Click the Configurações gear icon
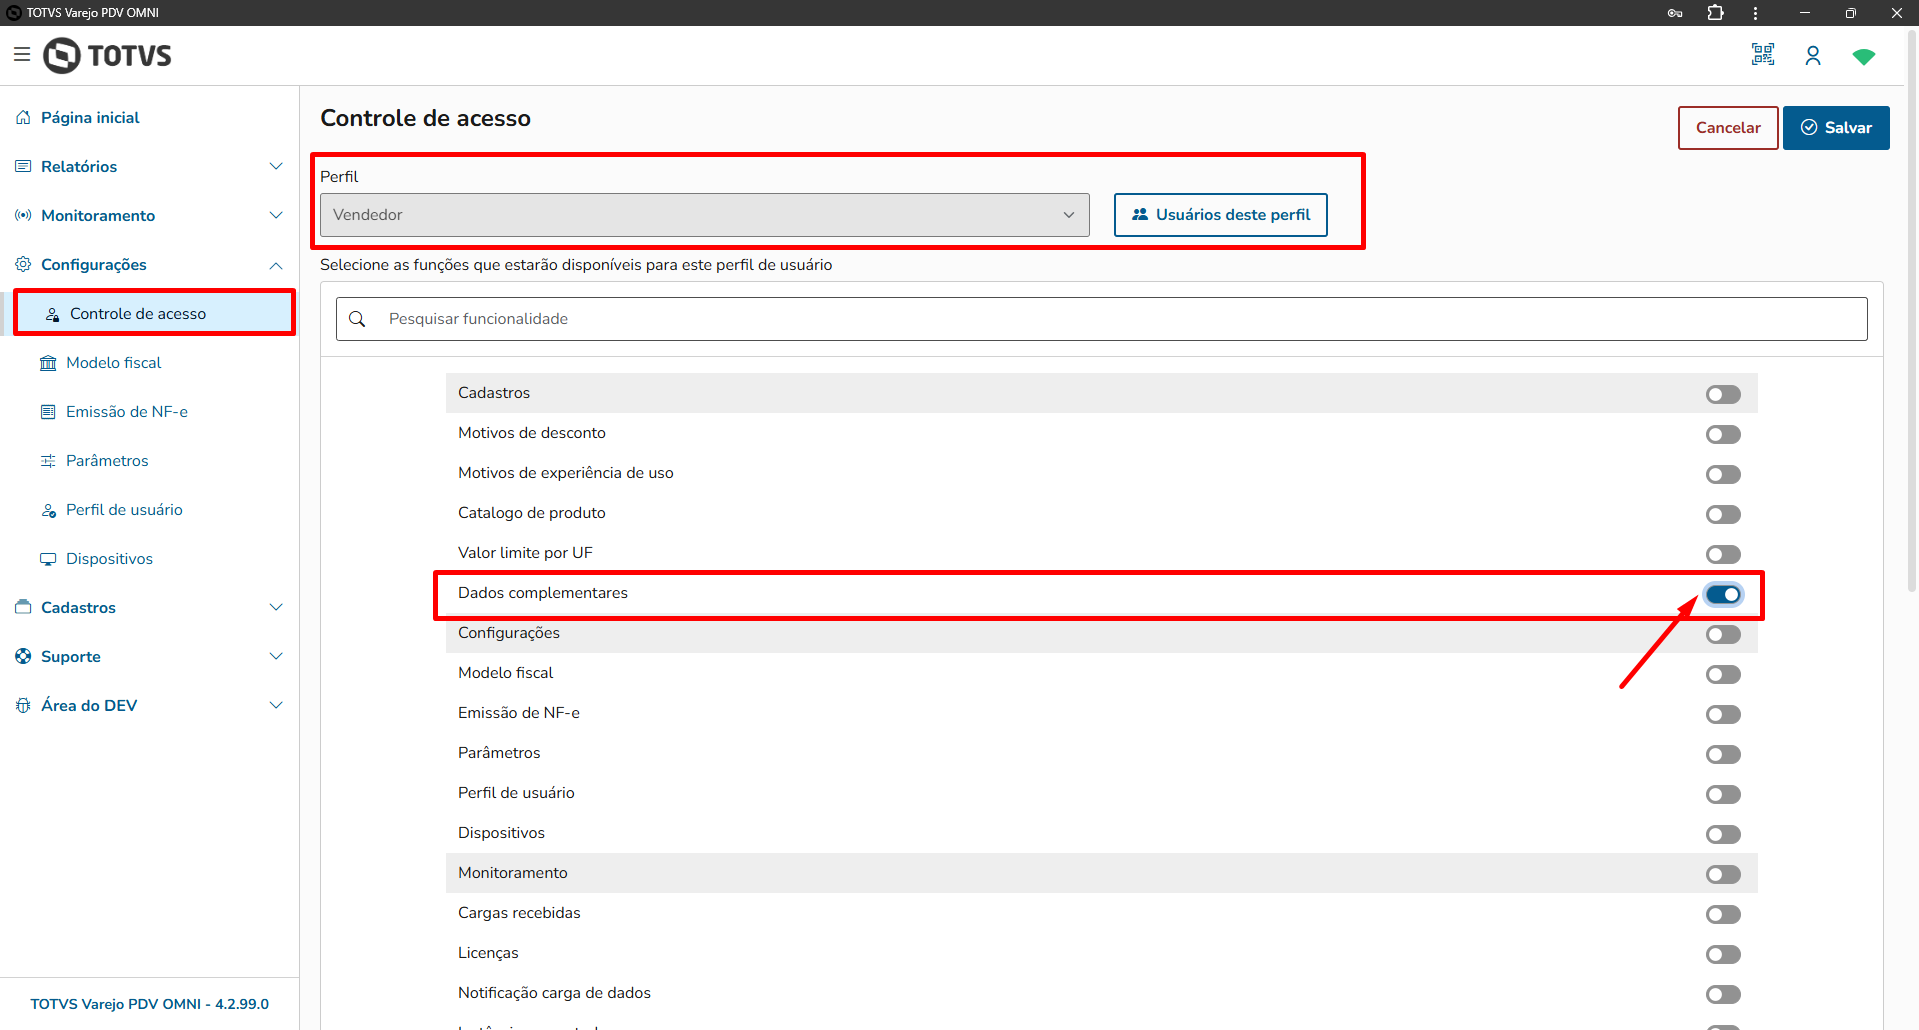 tap(23, 265)
